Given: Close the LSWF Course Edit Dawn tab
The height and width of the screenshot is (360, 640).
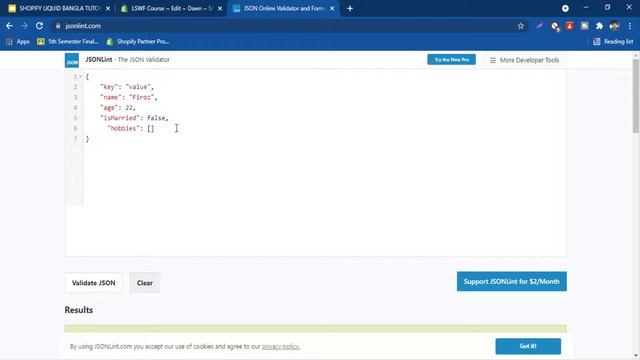Looking at the screenshot, I should coord(220,9).
